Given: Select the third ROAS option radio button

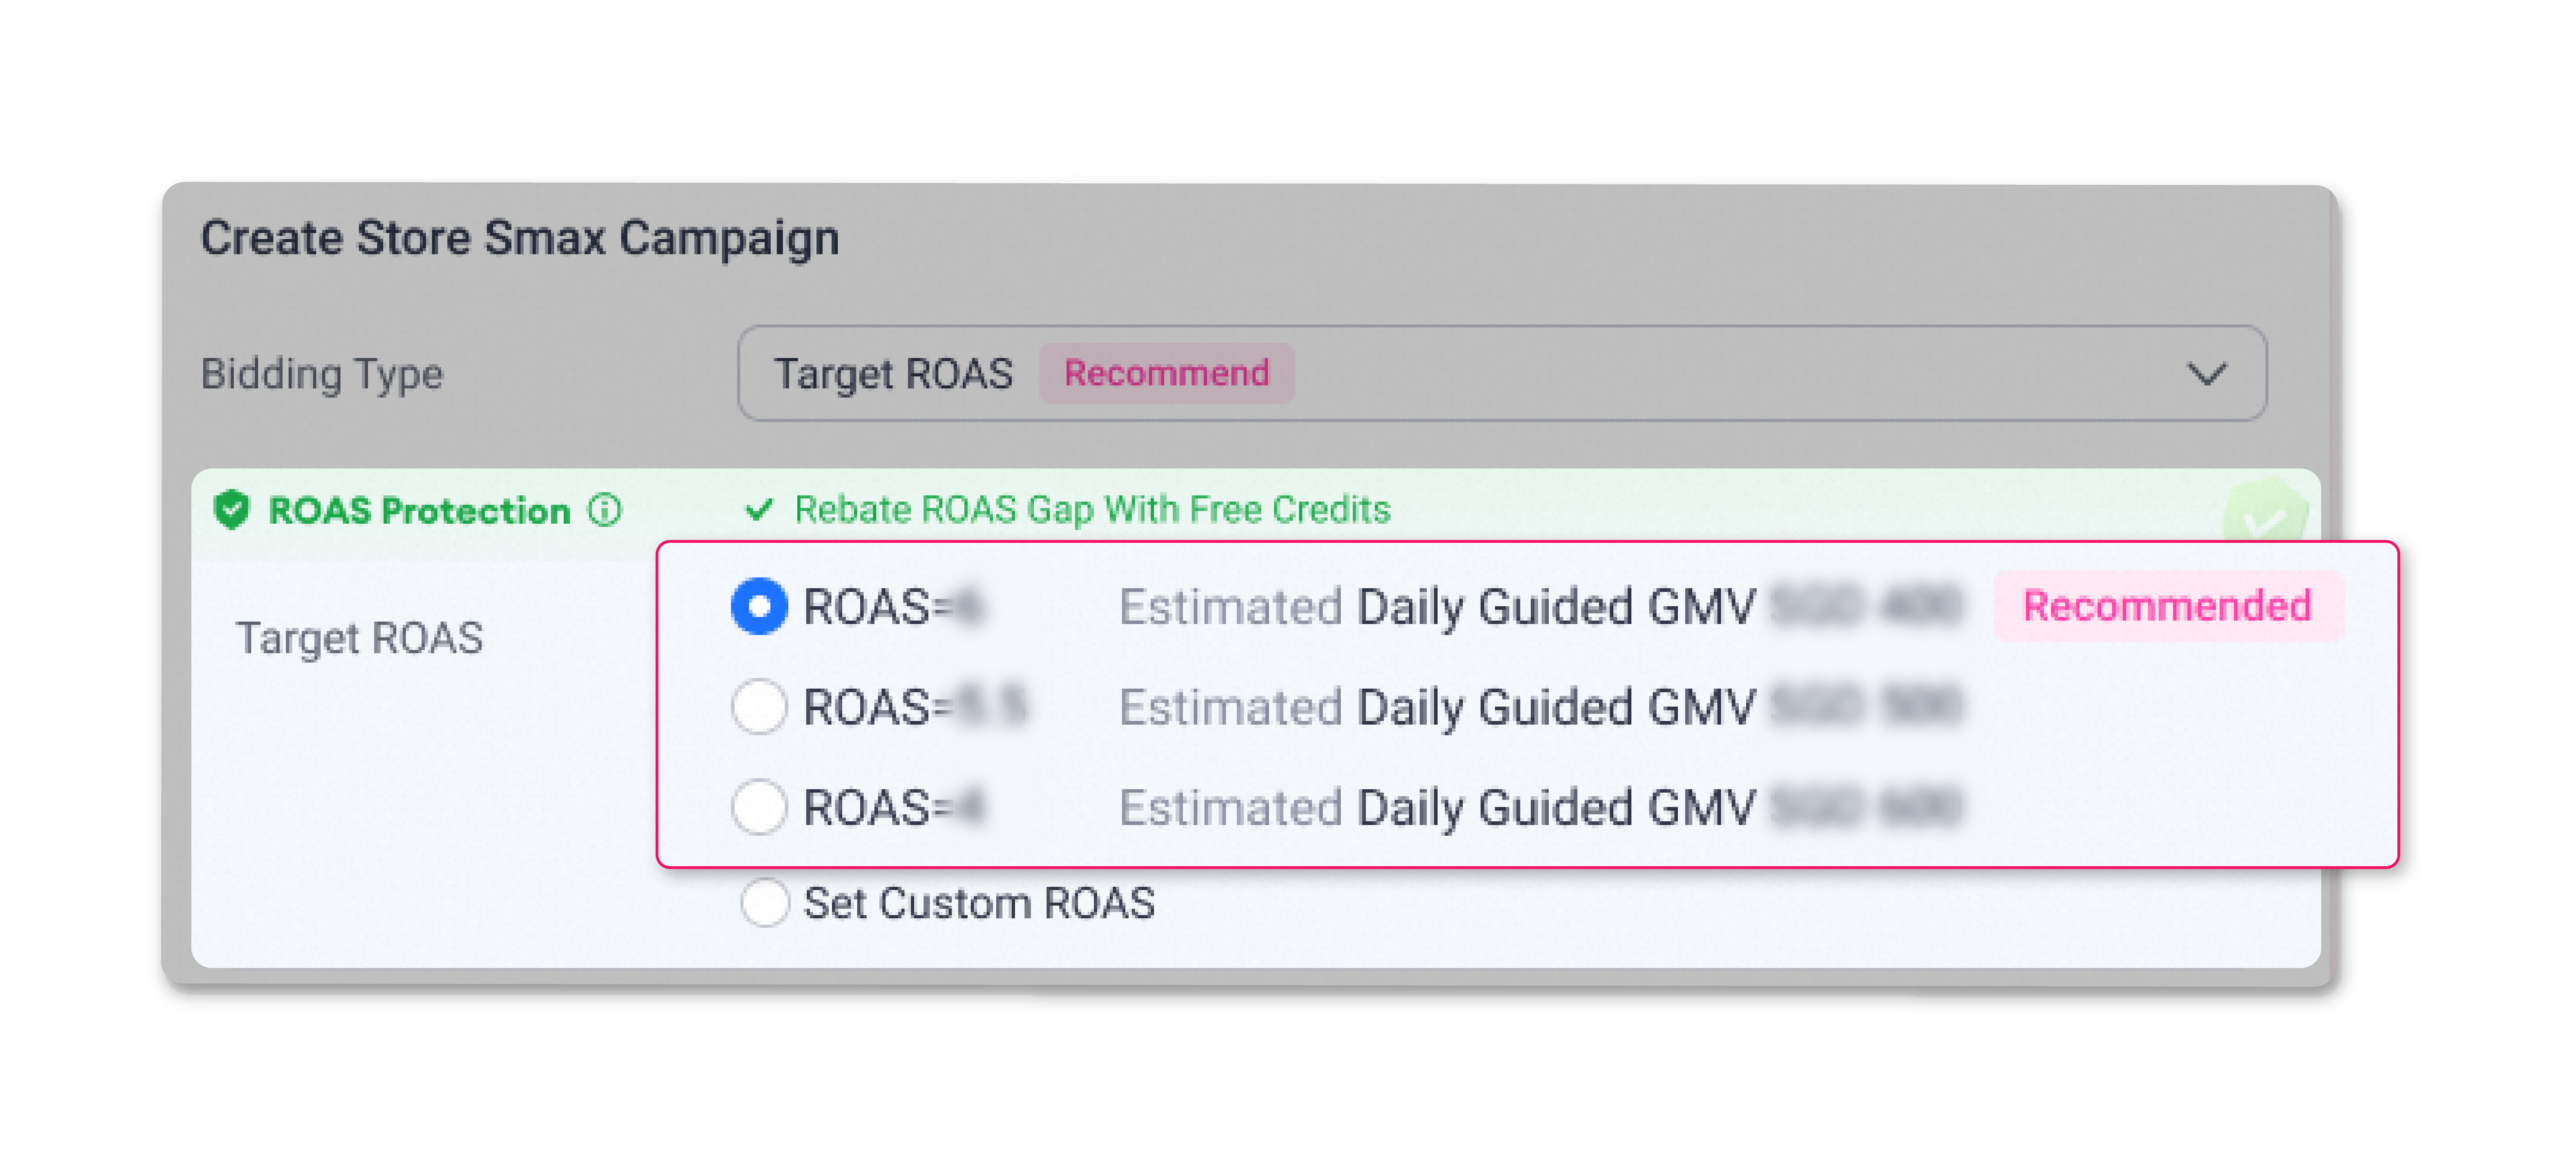Looking at the screenshot, I should (x=759, y=807).
